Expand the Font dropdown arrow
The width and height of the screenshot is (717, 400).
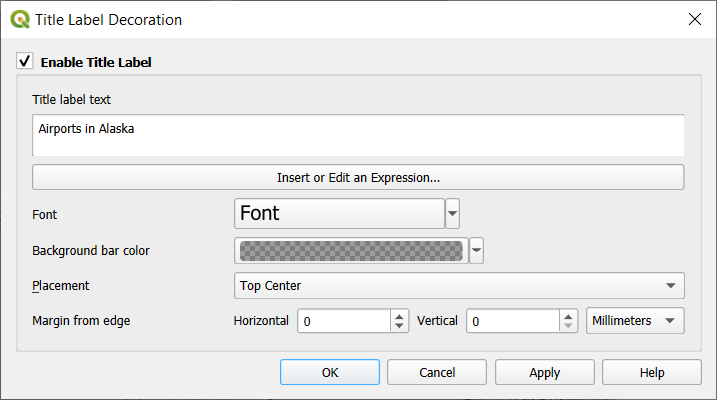click(453, 214)
